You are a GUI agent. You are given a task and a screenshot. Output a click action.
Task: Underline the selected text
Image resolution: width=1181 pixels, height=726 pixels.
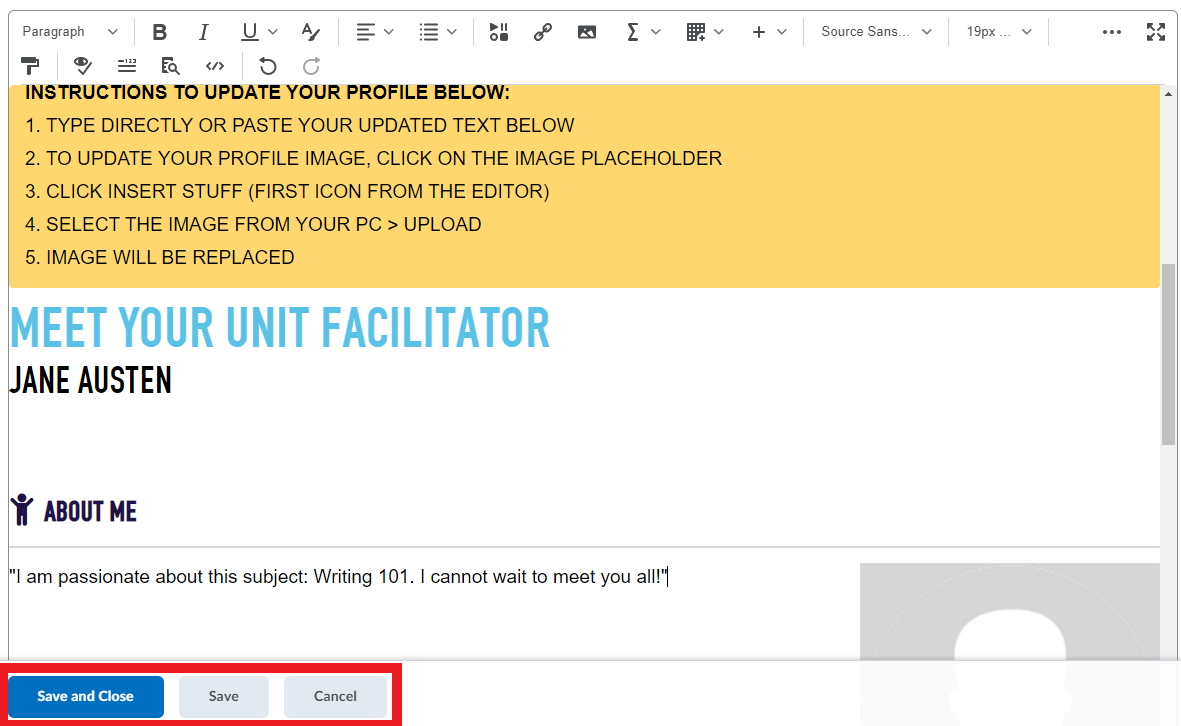click(x=249, y=32)
